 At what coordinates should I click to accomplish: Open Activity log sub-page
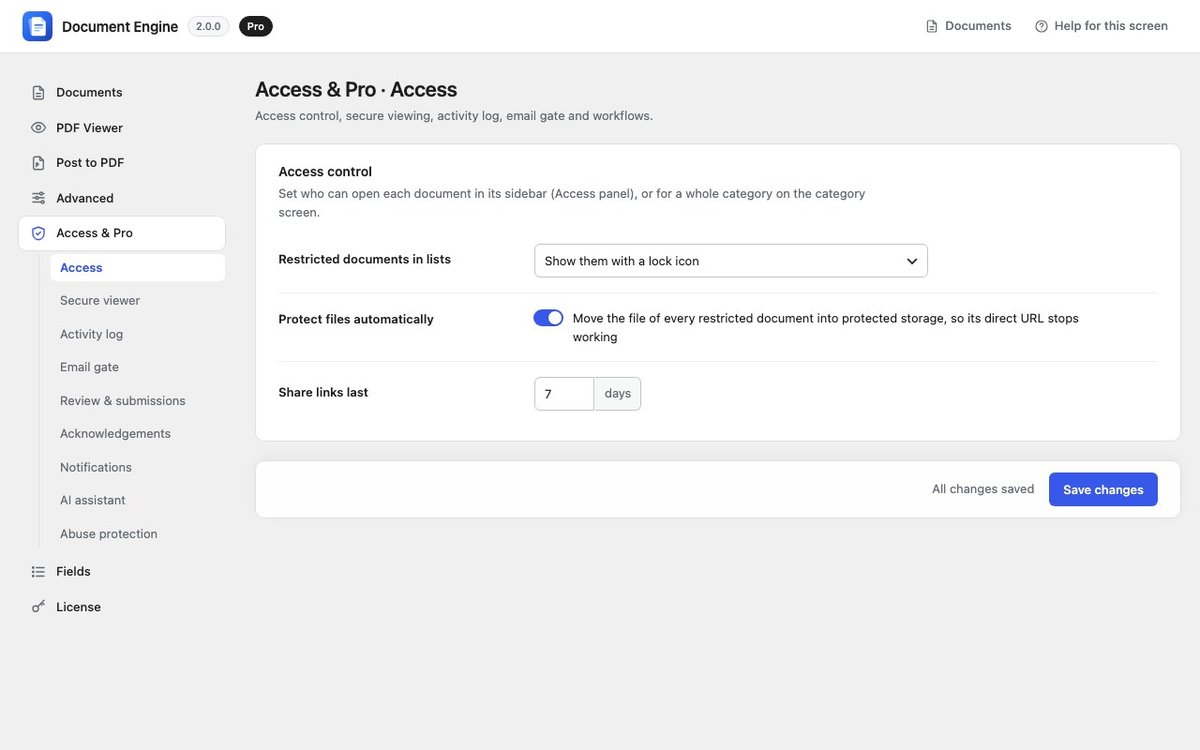pos(138,334)
